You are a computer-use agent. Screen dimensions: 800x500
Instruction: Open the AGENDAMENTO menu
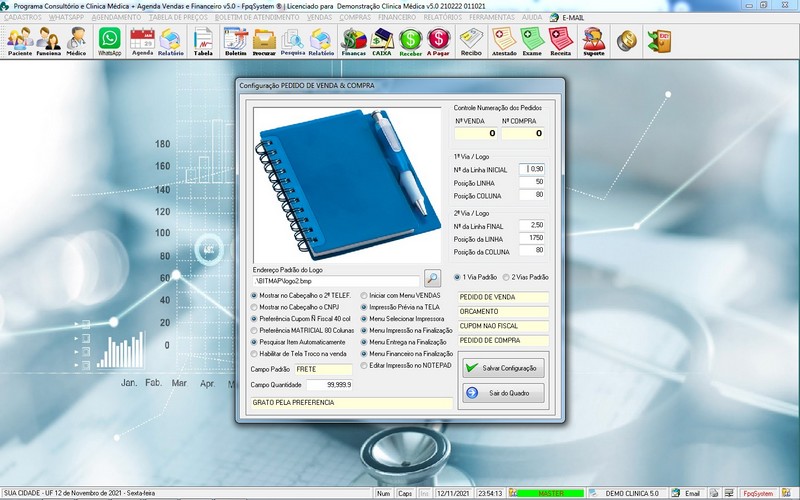coord(116,17)
